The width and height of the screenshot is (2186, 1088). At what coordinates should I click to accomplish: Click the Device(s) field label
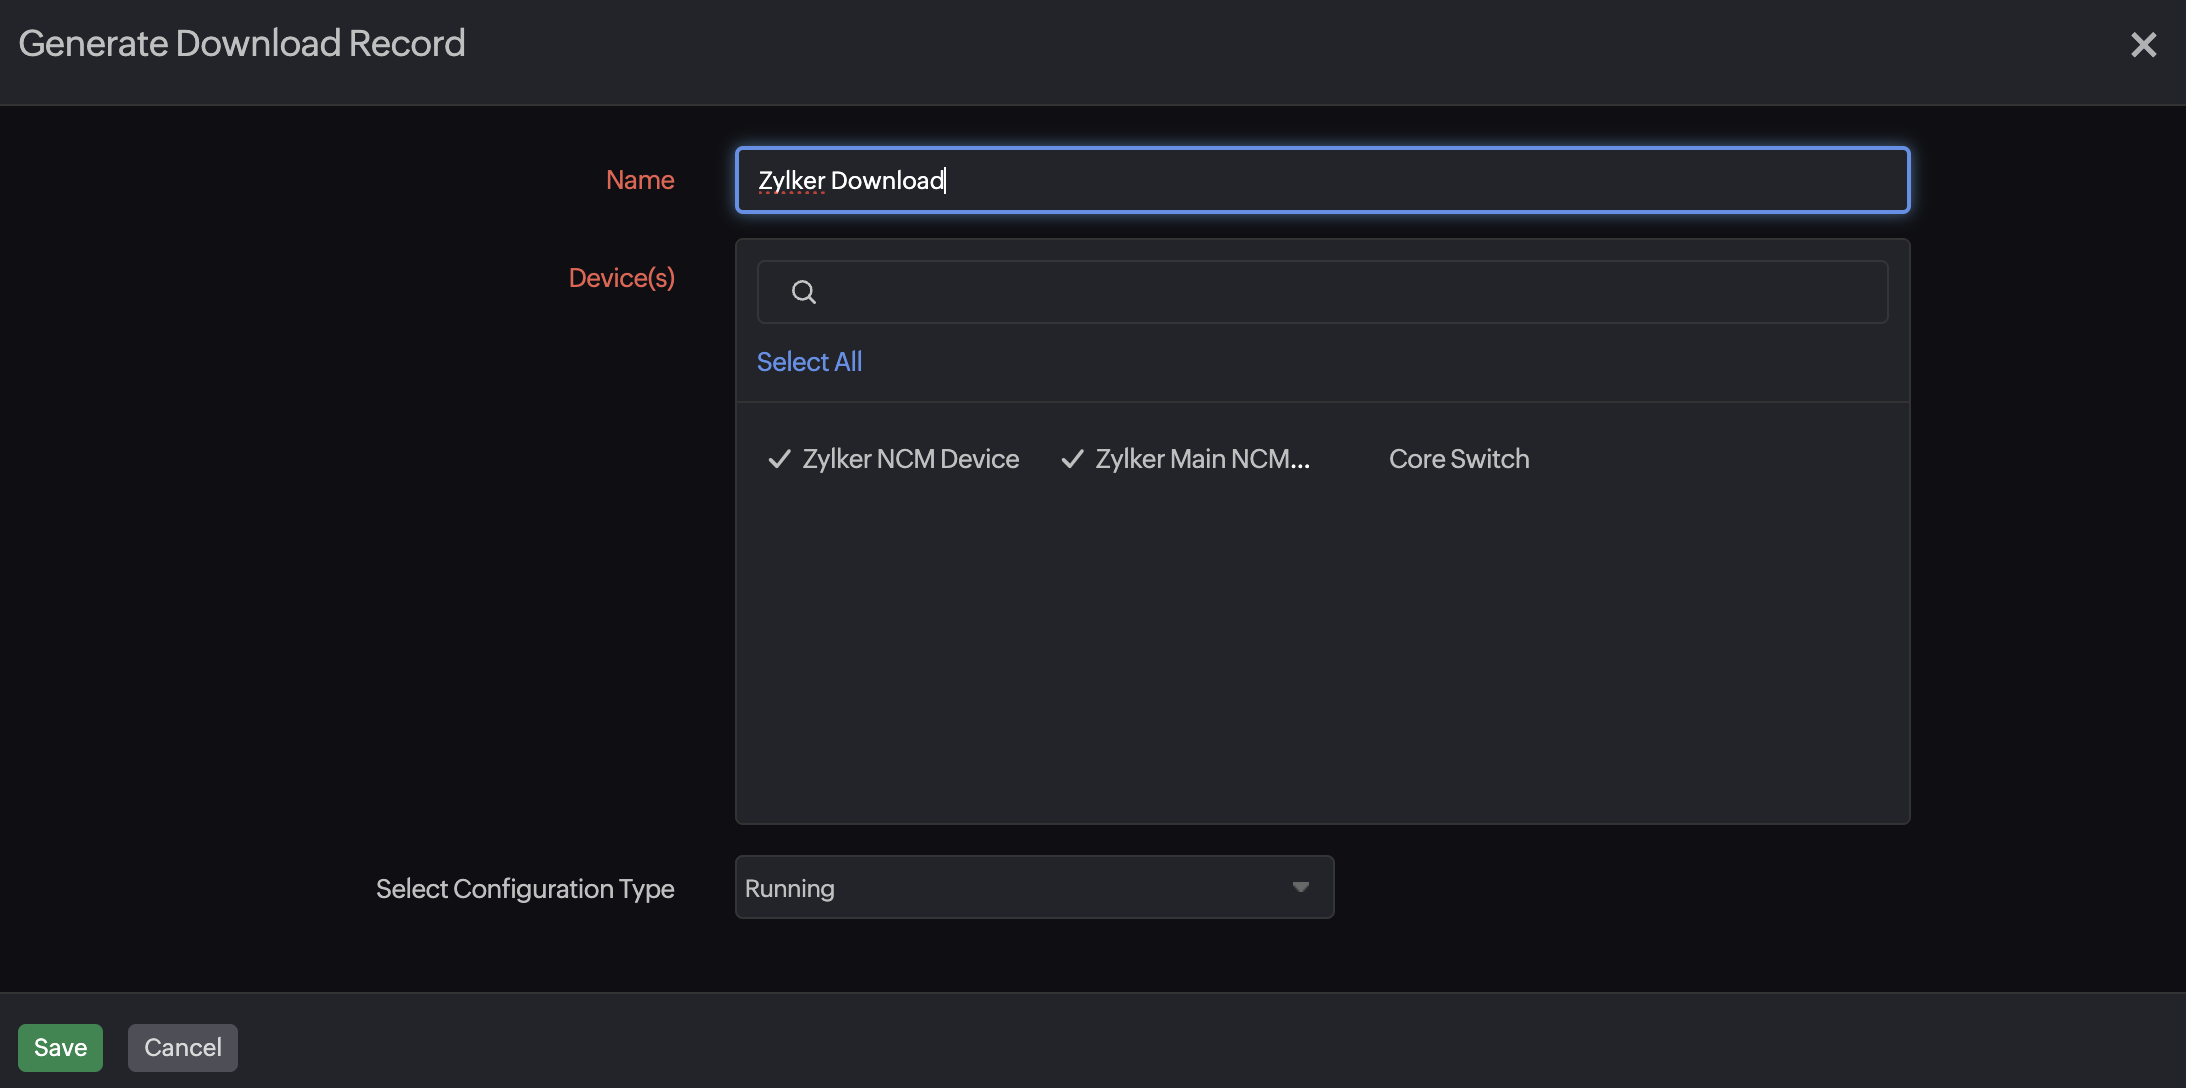pos(621,277)
